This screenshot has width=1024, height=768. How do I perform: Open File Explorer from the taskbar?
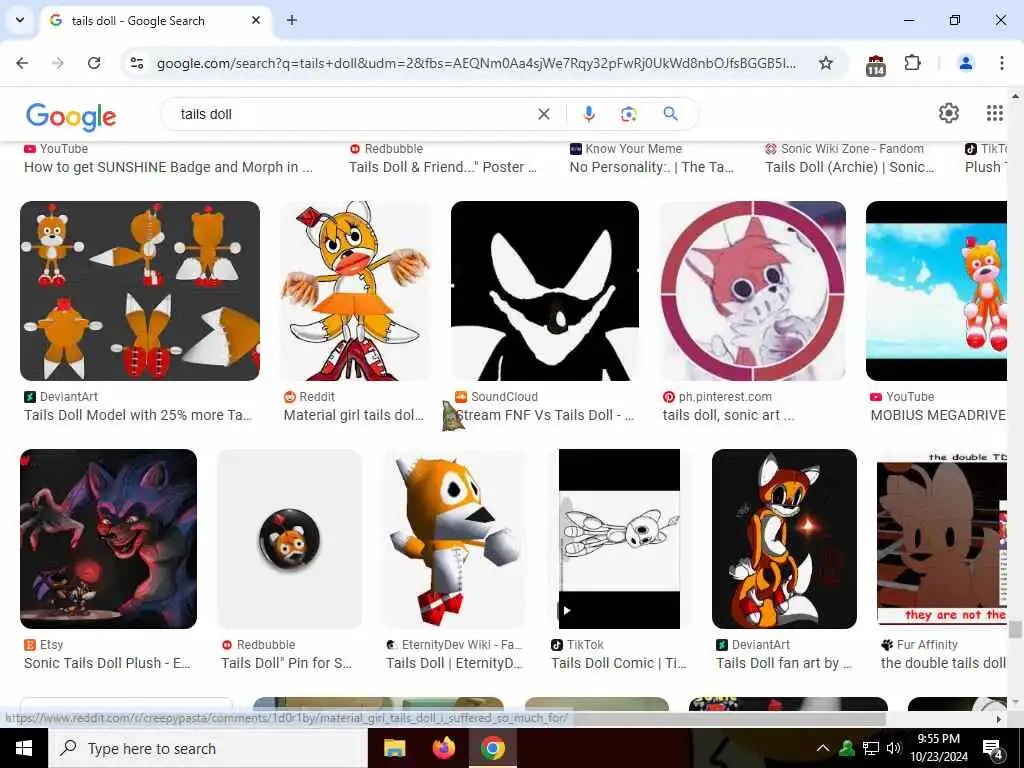click(394, 748)
